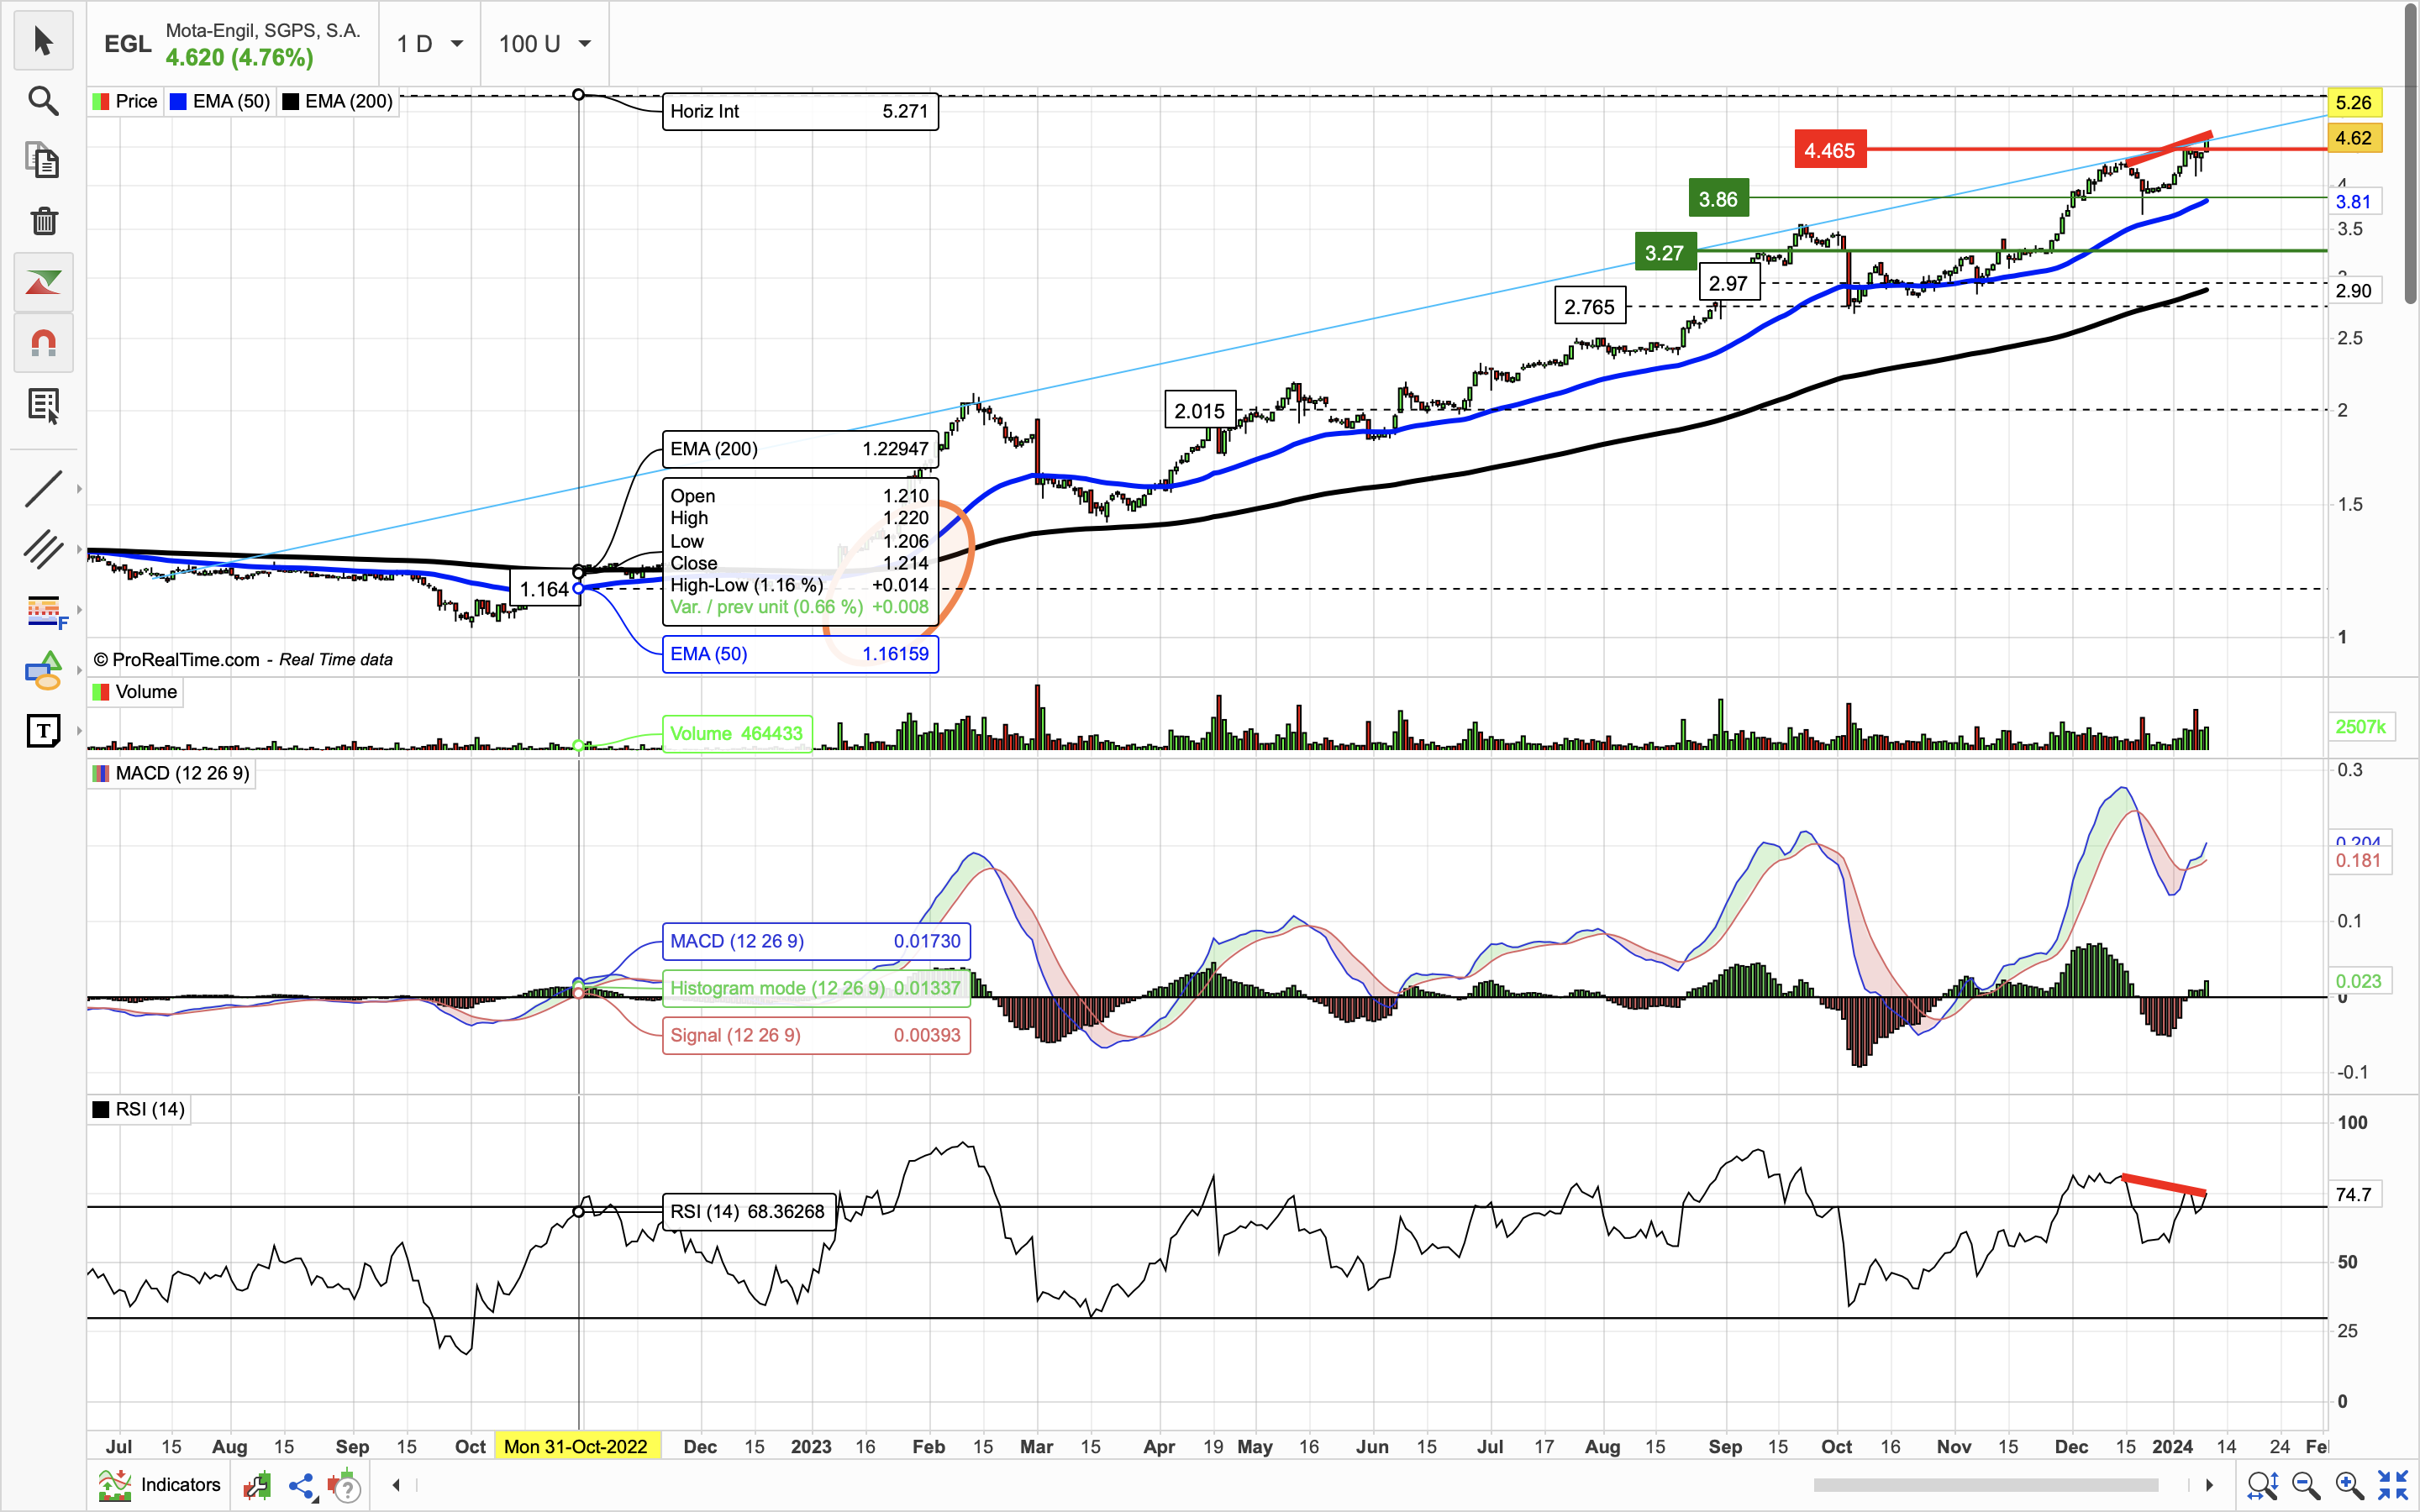This screenshot has height=1512, width=2420.
Task: Expand the shapes tool submenu arrow
Action: click(79, 671)
